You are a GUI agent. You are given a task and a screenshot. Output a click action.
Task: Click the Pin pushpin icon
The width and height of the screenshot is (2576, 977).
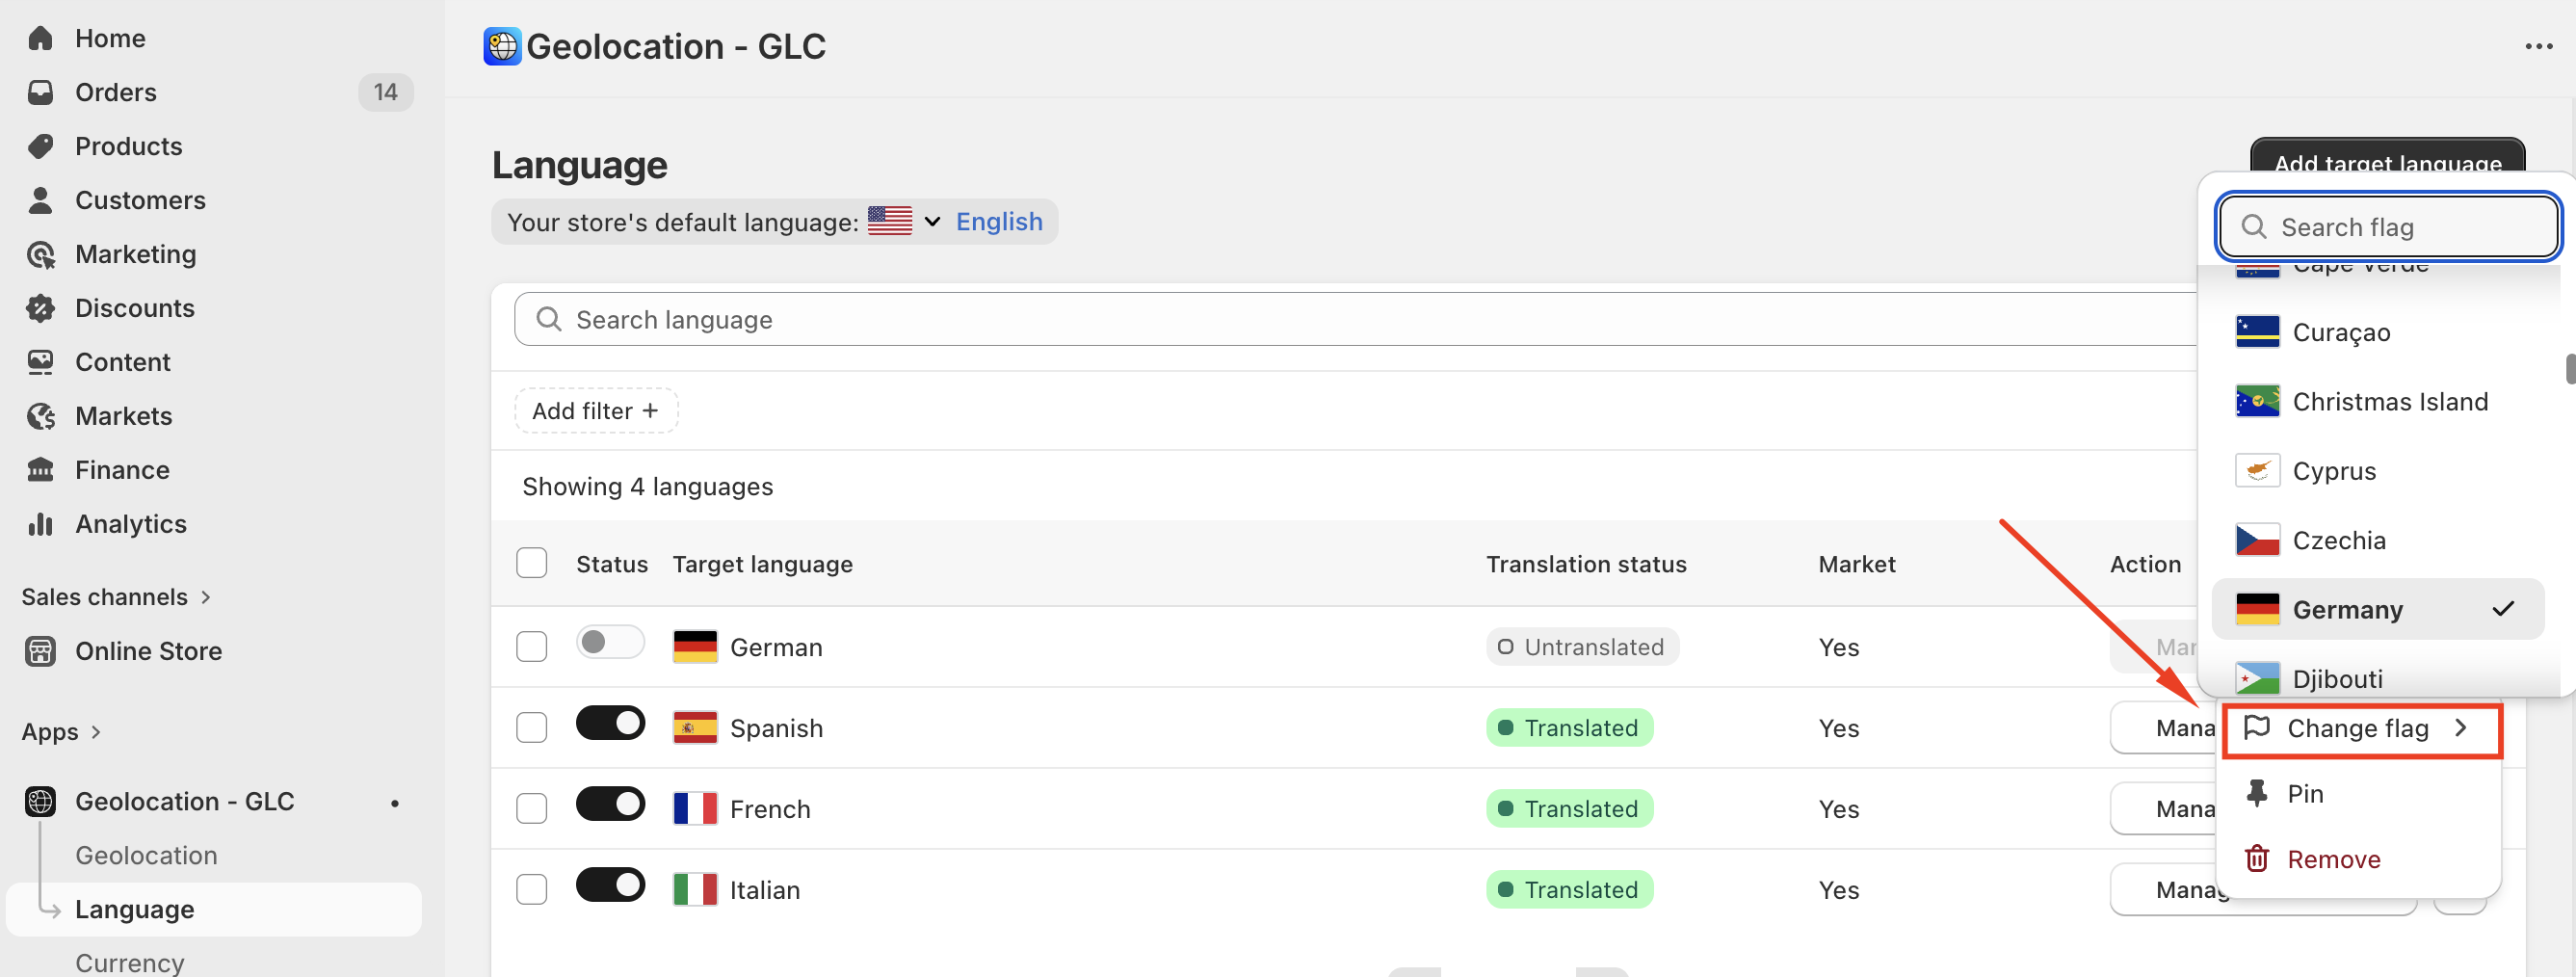pos(2257,794)
